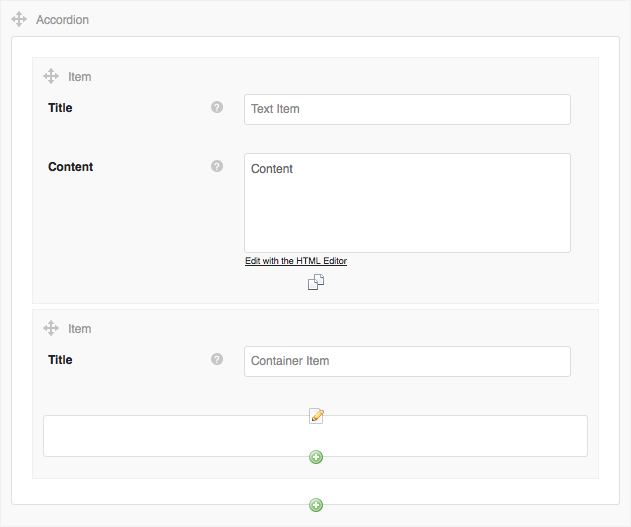Click the pencil edit icon above the container box
The height and width of the screenshot is (527, 631).
coord(316,416)
